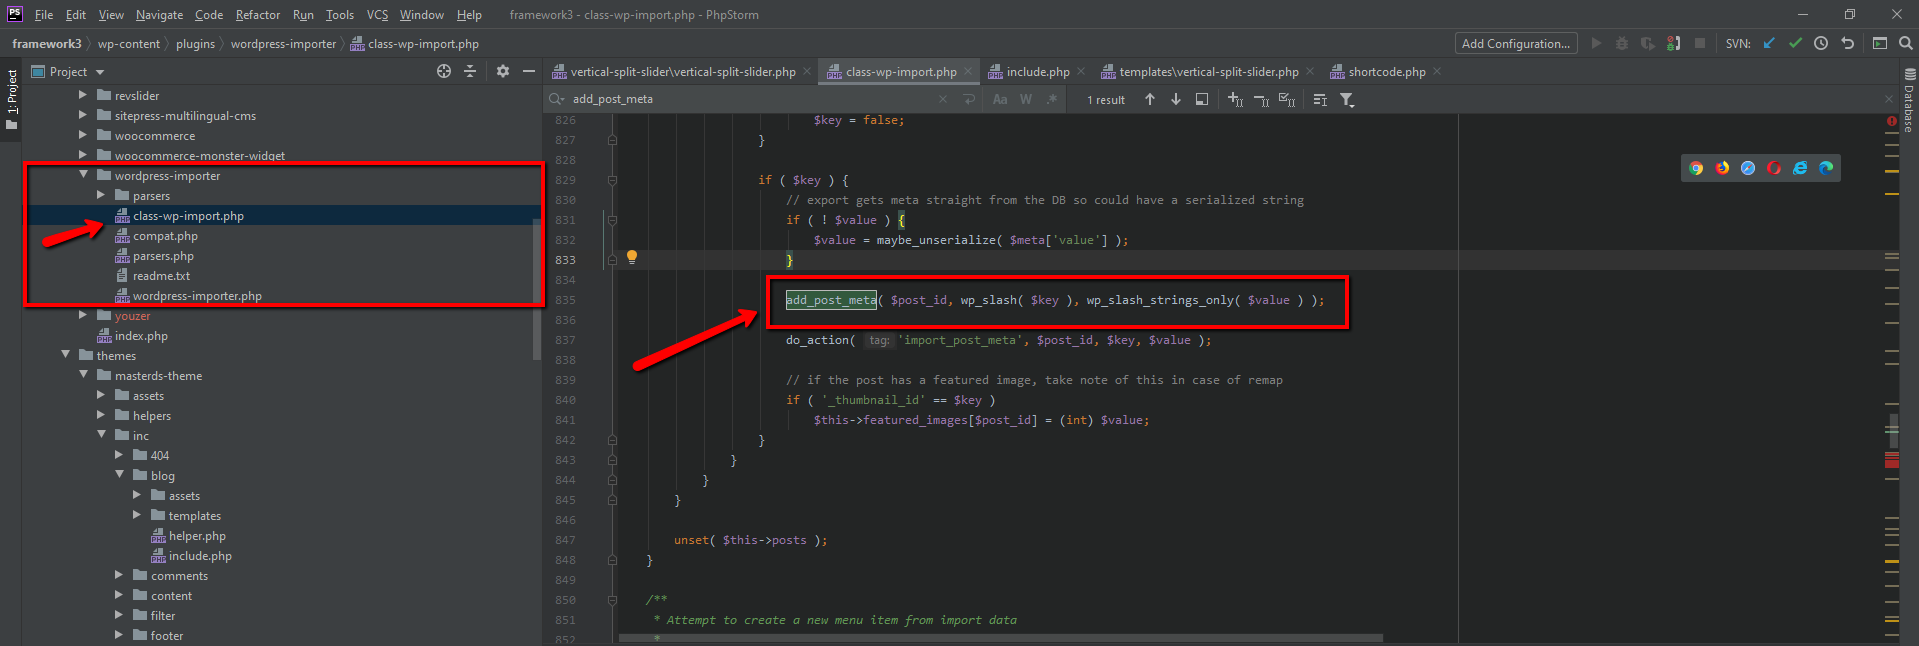Image resolution: width=1919 pixels, height=646 pixels.
Task: Expand the youzer folder
Action: (83, 315)
